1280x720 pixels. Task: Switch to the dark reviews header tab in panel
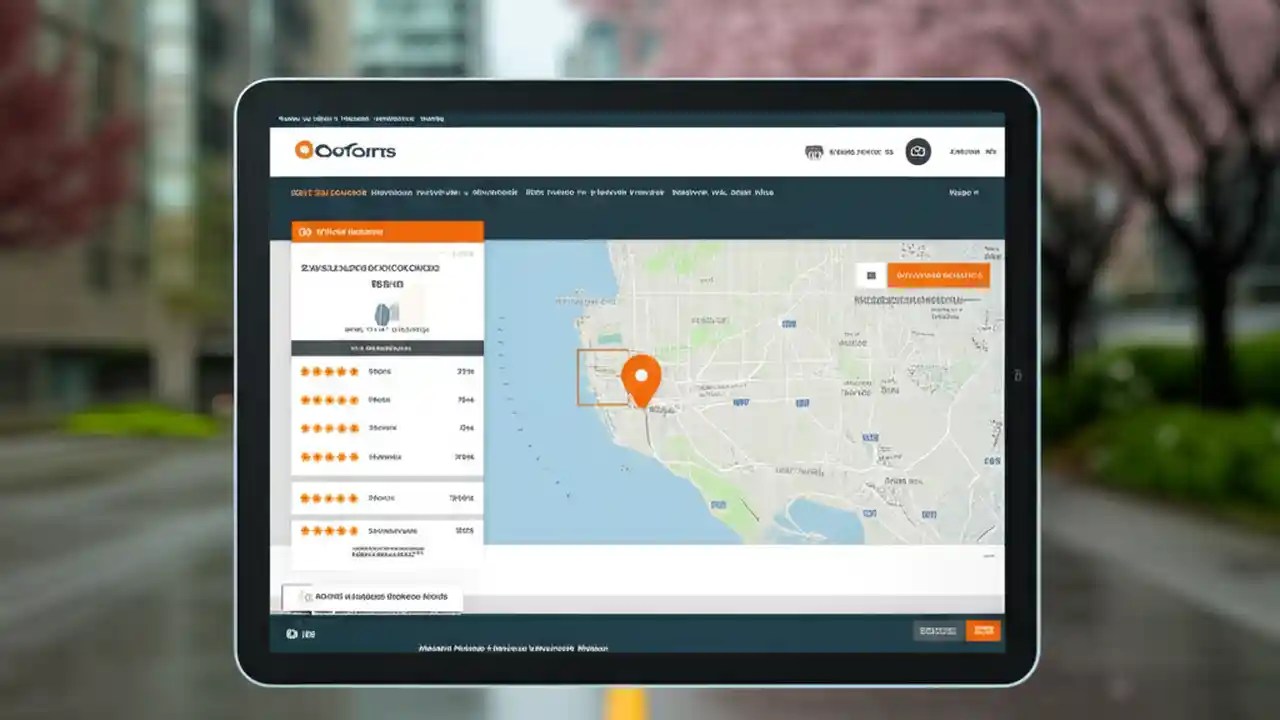point(387,347)
